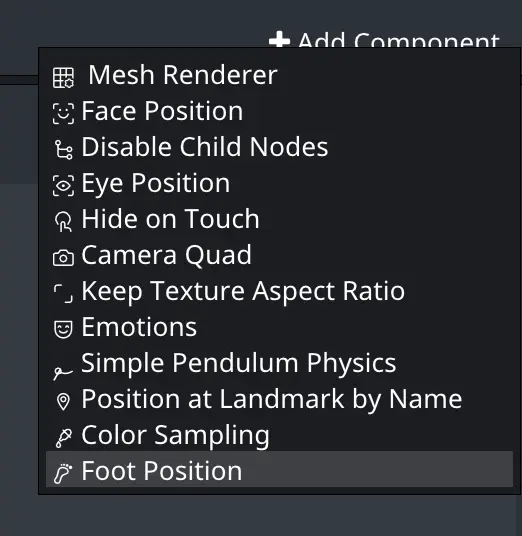Click the Hide on Touch finger icon
Image resolution: width=522 pixels, height=536 pixels.
click(63, 222)
